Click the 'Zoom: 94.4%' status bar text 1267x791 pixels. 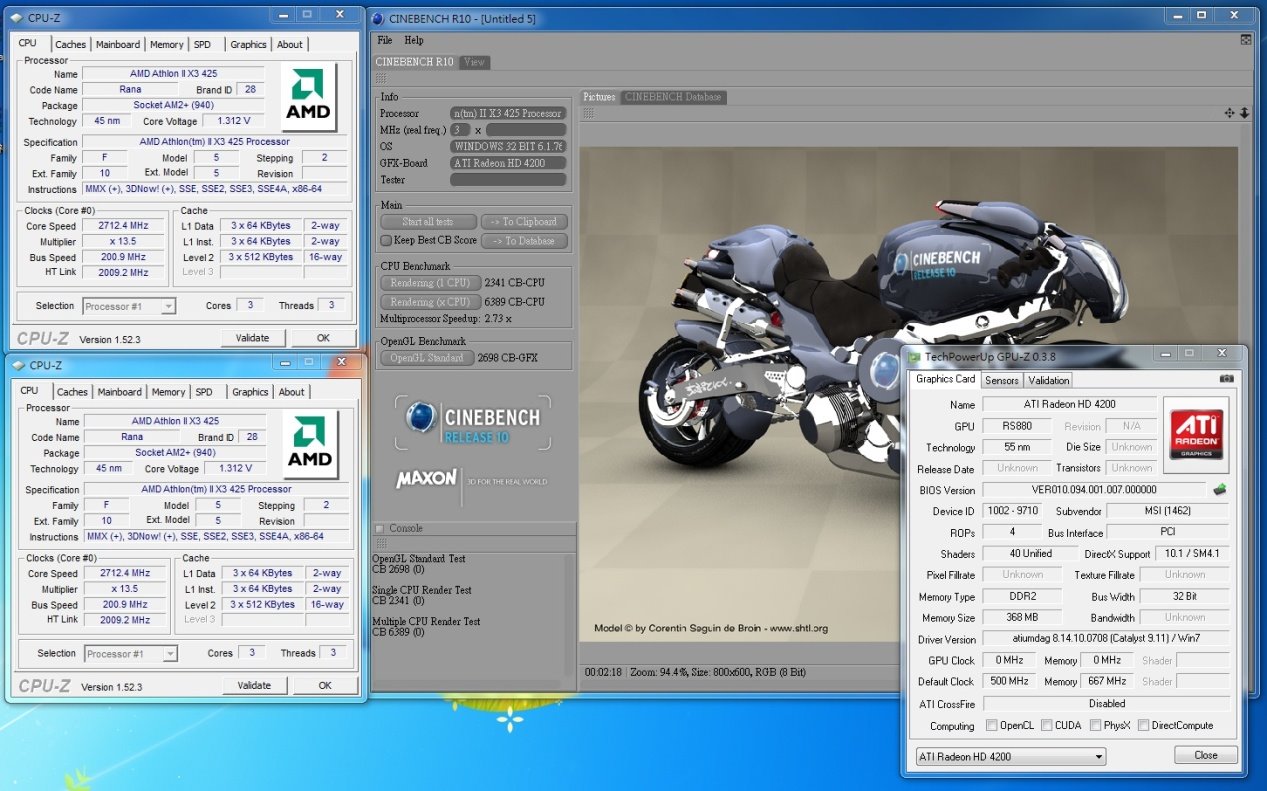(661, 672)
